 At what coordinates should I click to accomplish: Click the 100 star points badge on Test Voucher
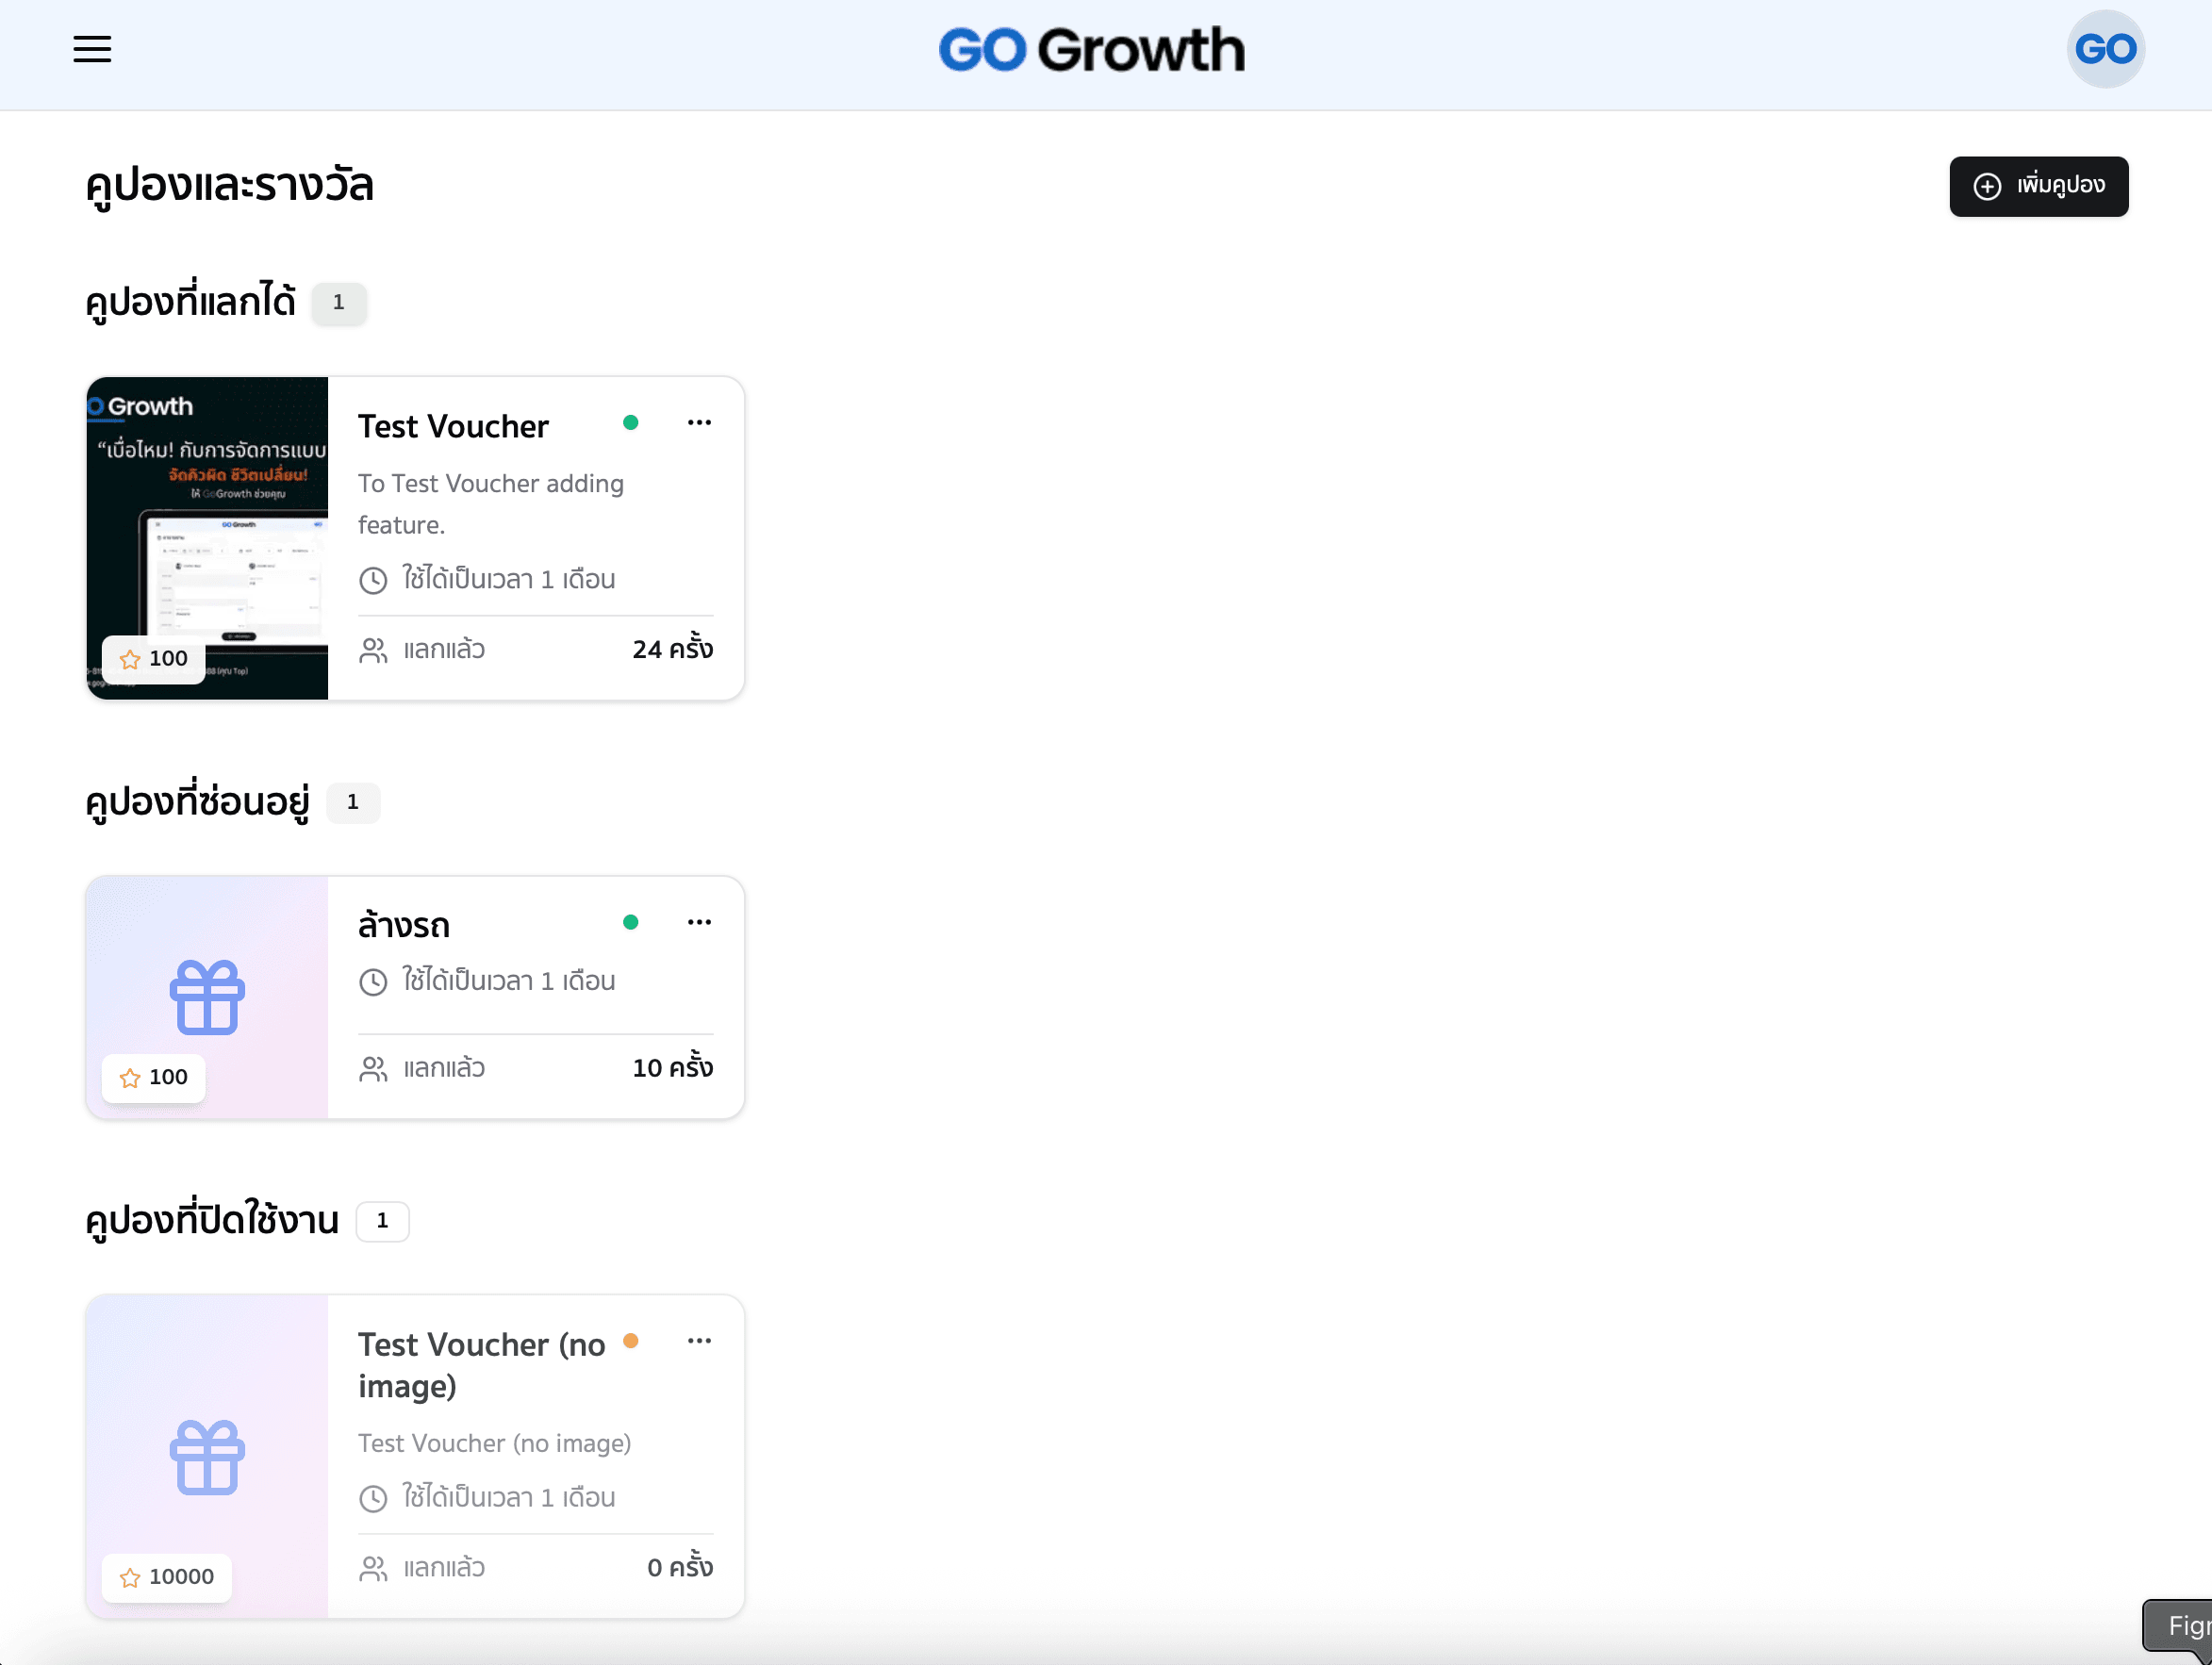point(154,659)
